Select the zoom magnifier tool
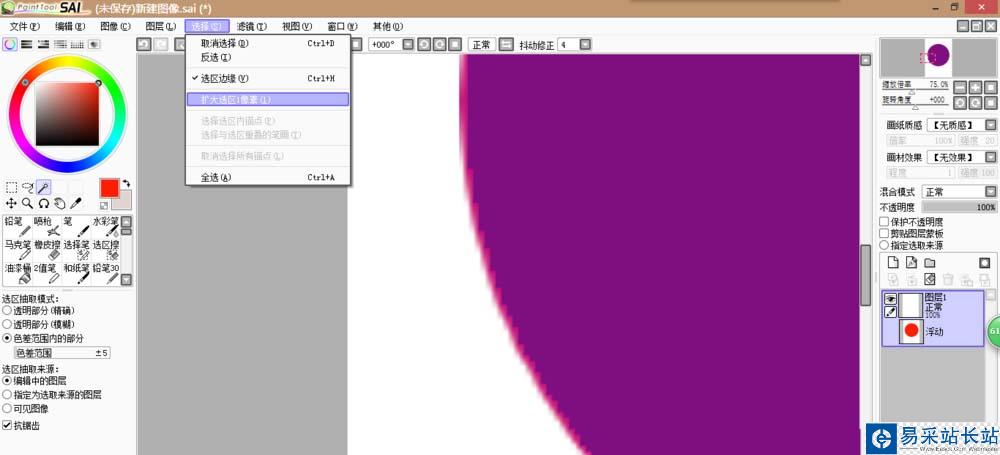 [x=27, y=204]
